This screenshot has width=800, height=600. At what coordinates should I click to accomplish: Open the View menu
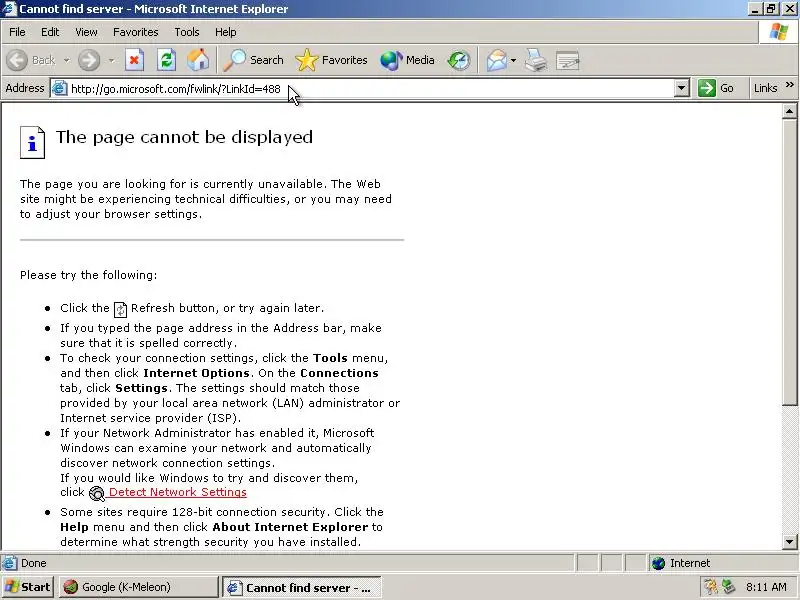click(x=86, y=32)
